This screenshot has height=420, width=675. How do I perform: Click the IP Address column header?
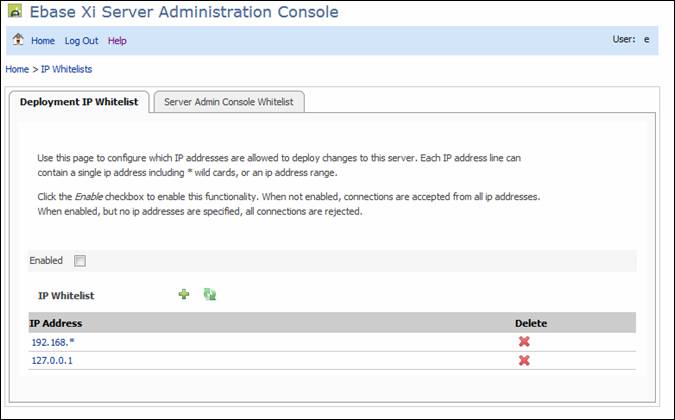tap(56, 323)
